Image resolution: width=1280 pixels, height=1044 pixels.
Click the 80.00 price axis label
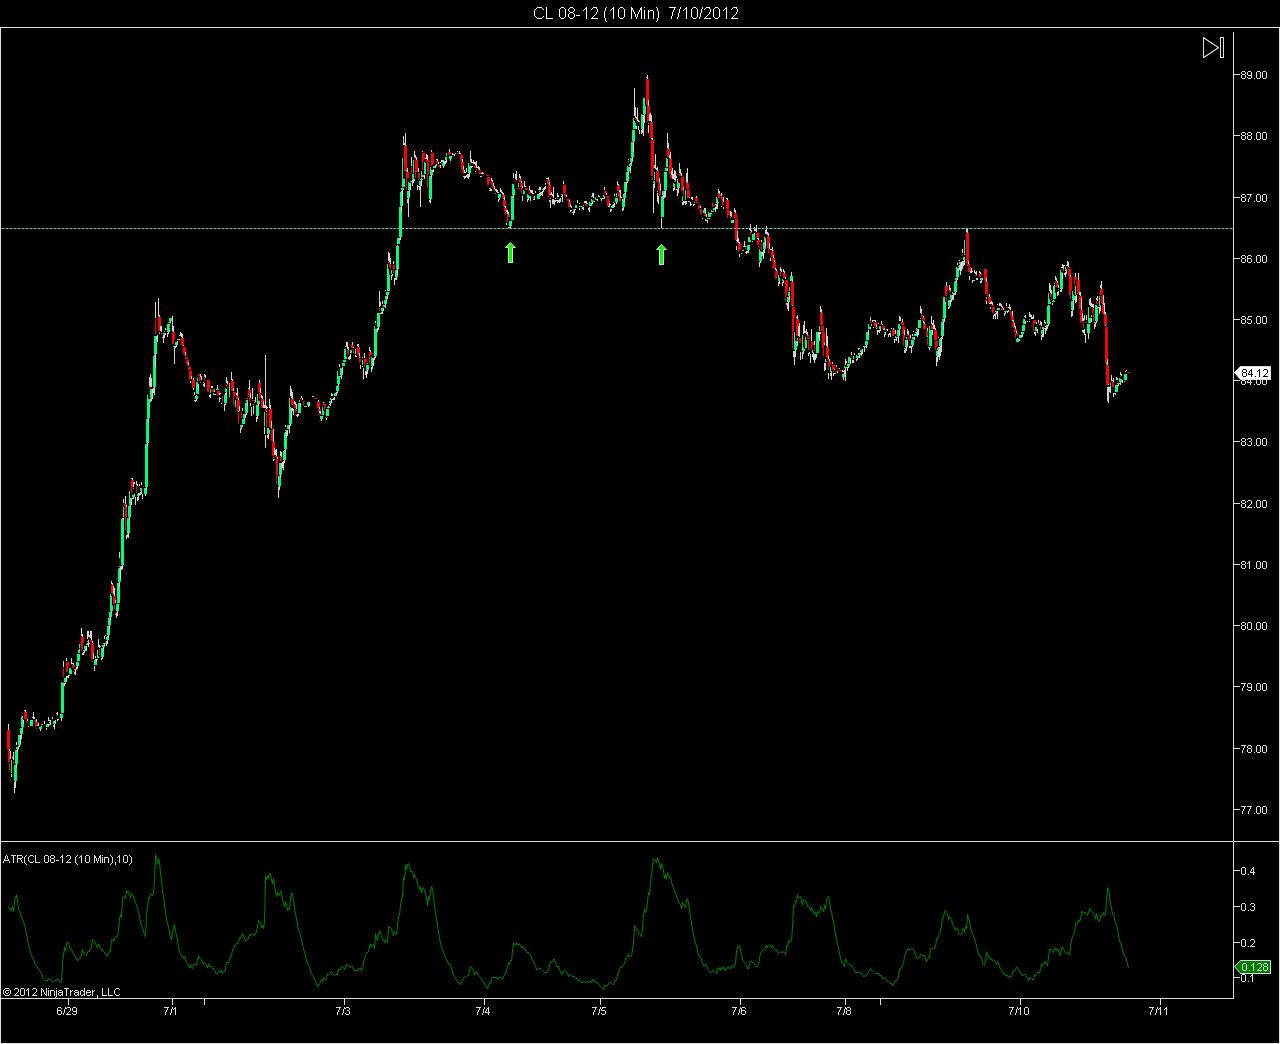[1254, 627]
